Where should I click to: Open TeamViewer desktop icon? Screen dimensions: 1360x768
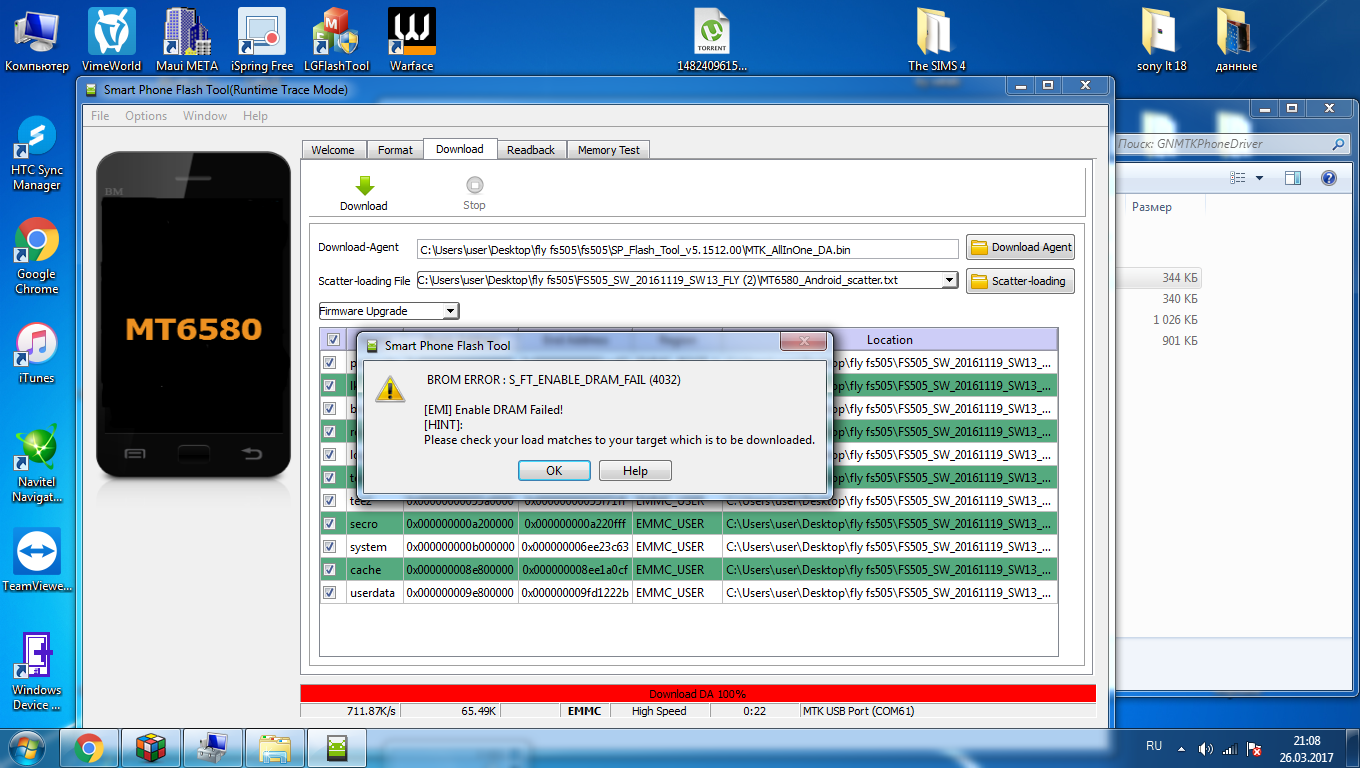pos(37,552)
